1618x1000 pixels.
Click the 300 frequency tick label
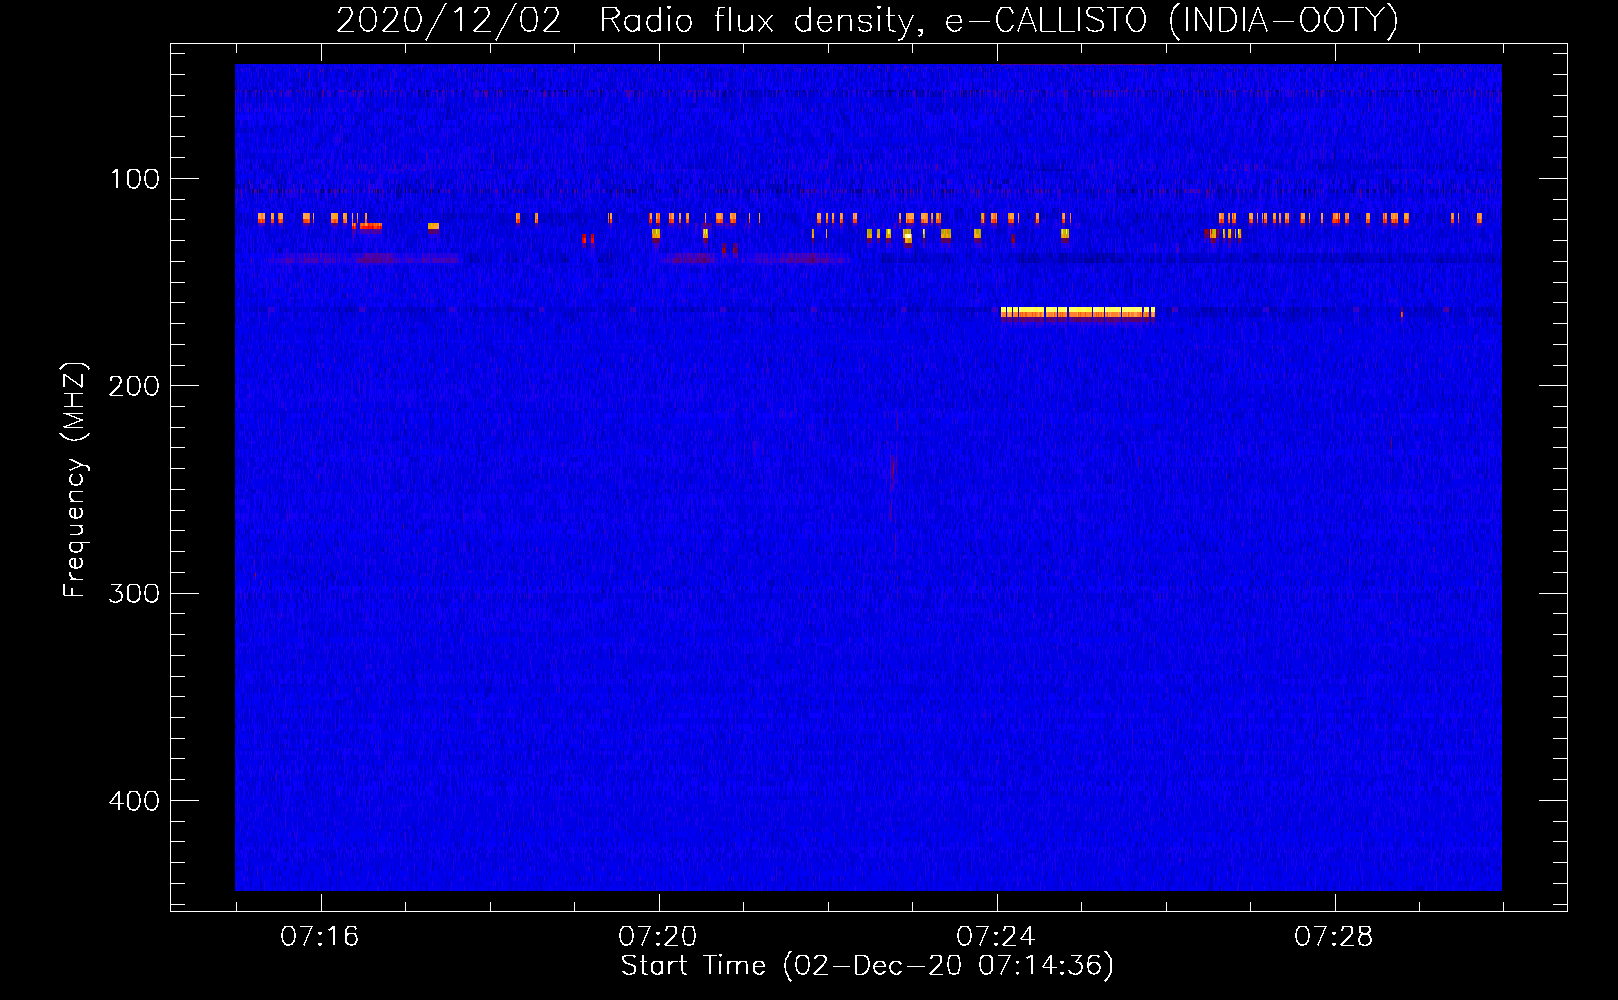[x=134, y=594]
